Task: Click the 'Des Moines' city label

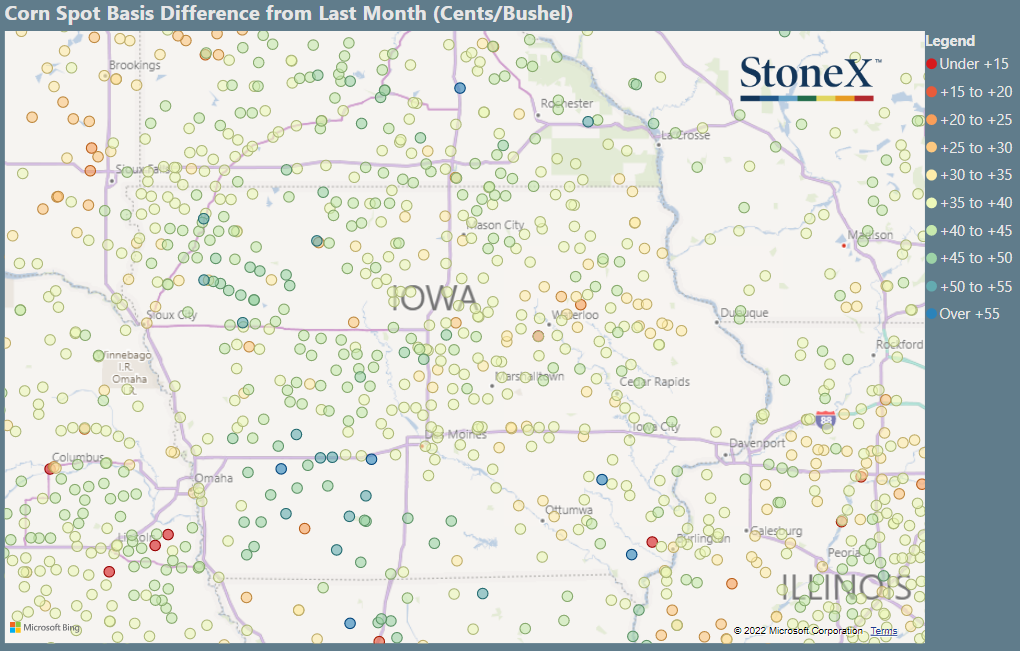Action: tap(455, 434)
